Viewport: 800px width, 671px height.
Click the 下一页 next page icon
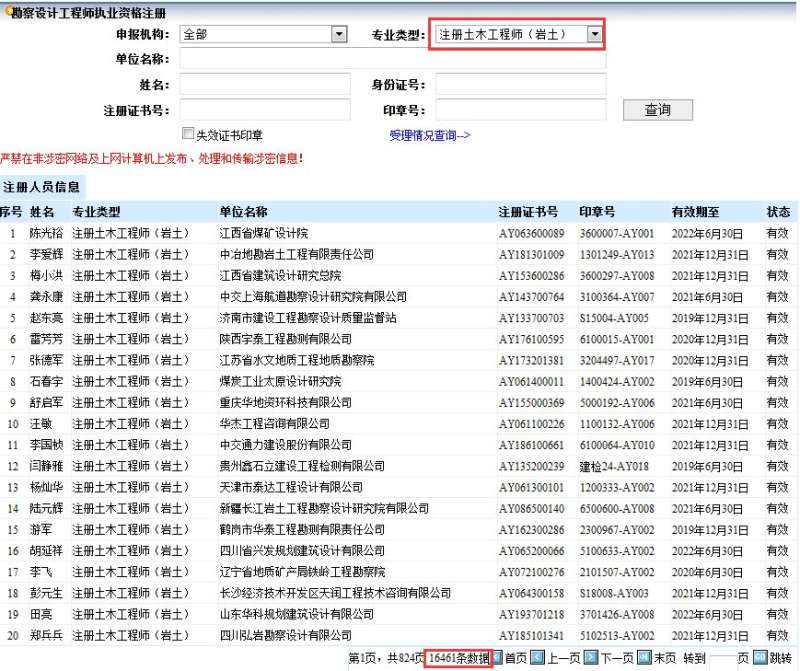589,656
